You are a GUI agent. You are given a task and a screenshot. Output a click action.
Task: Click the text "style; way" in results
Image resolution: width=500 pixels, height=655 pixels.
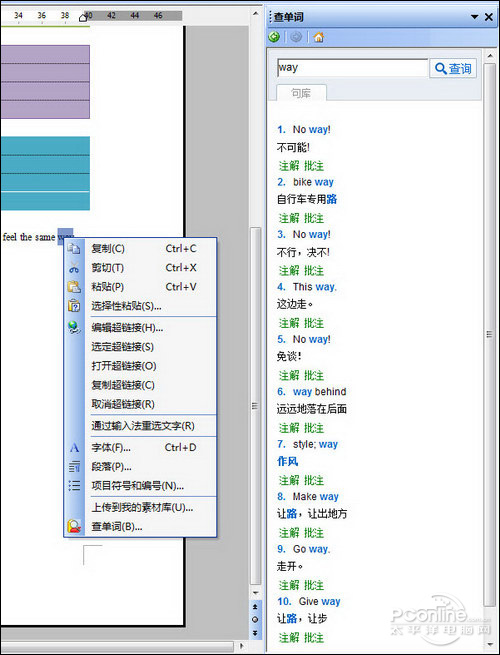(x=315, y=444)
